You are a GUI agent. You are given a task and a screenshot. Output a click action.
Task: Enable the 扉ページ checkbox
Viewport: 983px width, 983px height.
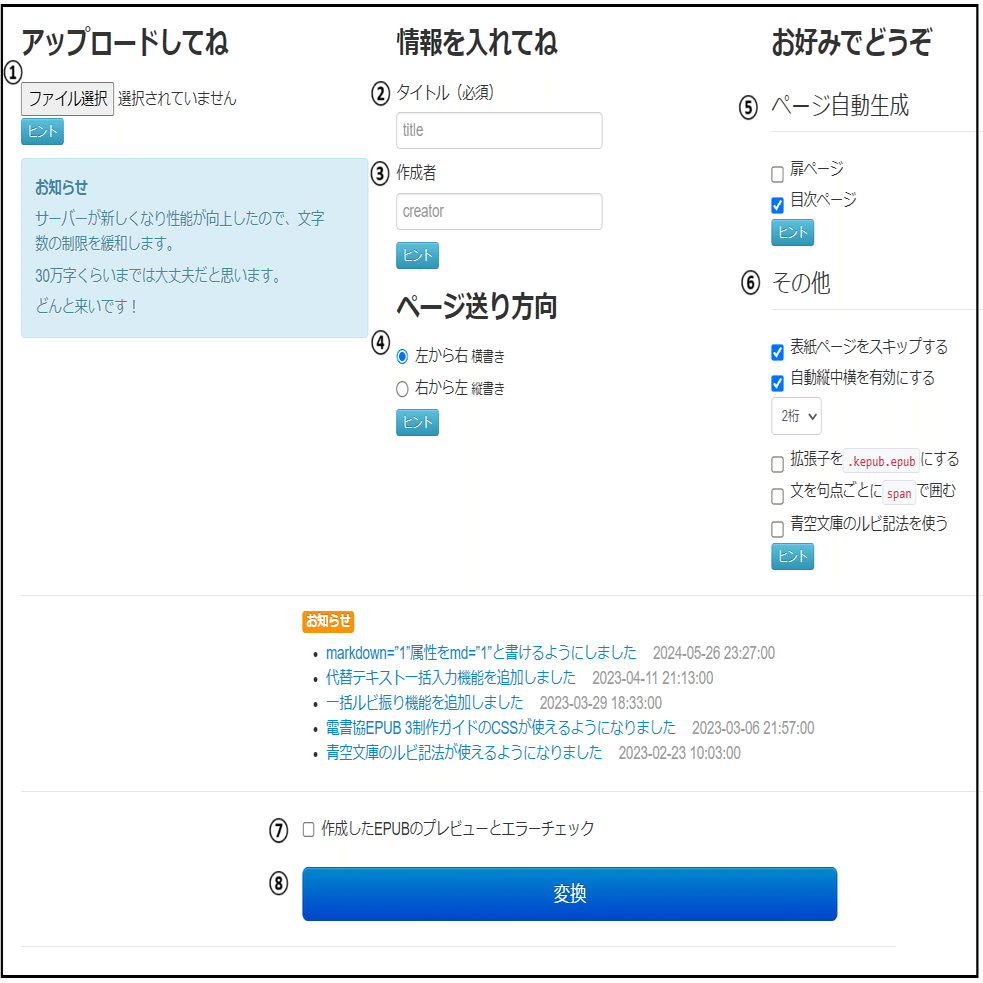(775, 172)
